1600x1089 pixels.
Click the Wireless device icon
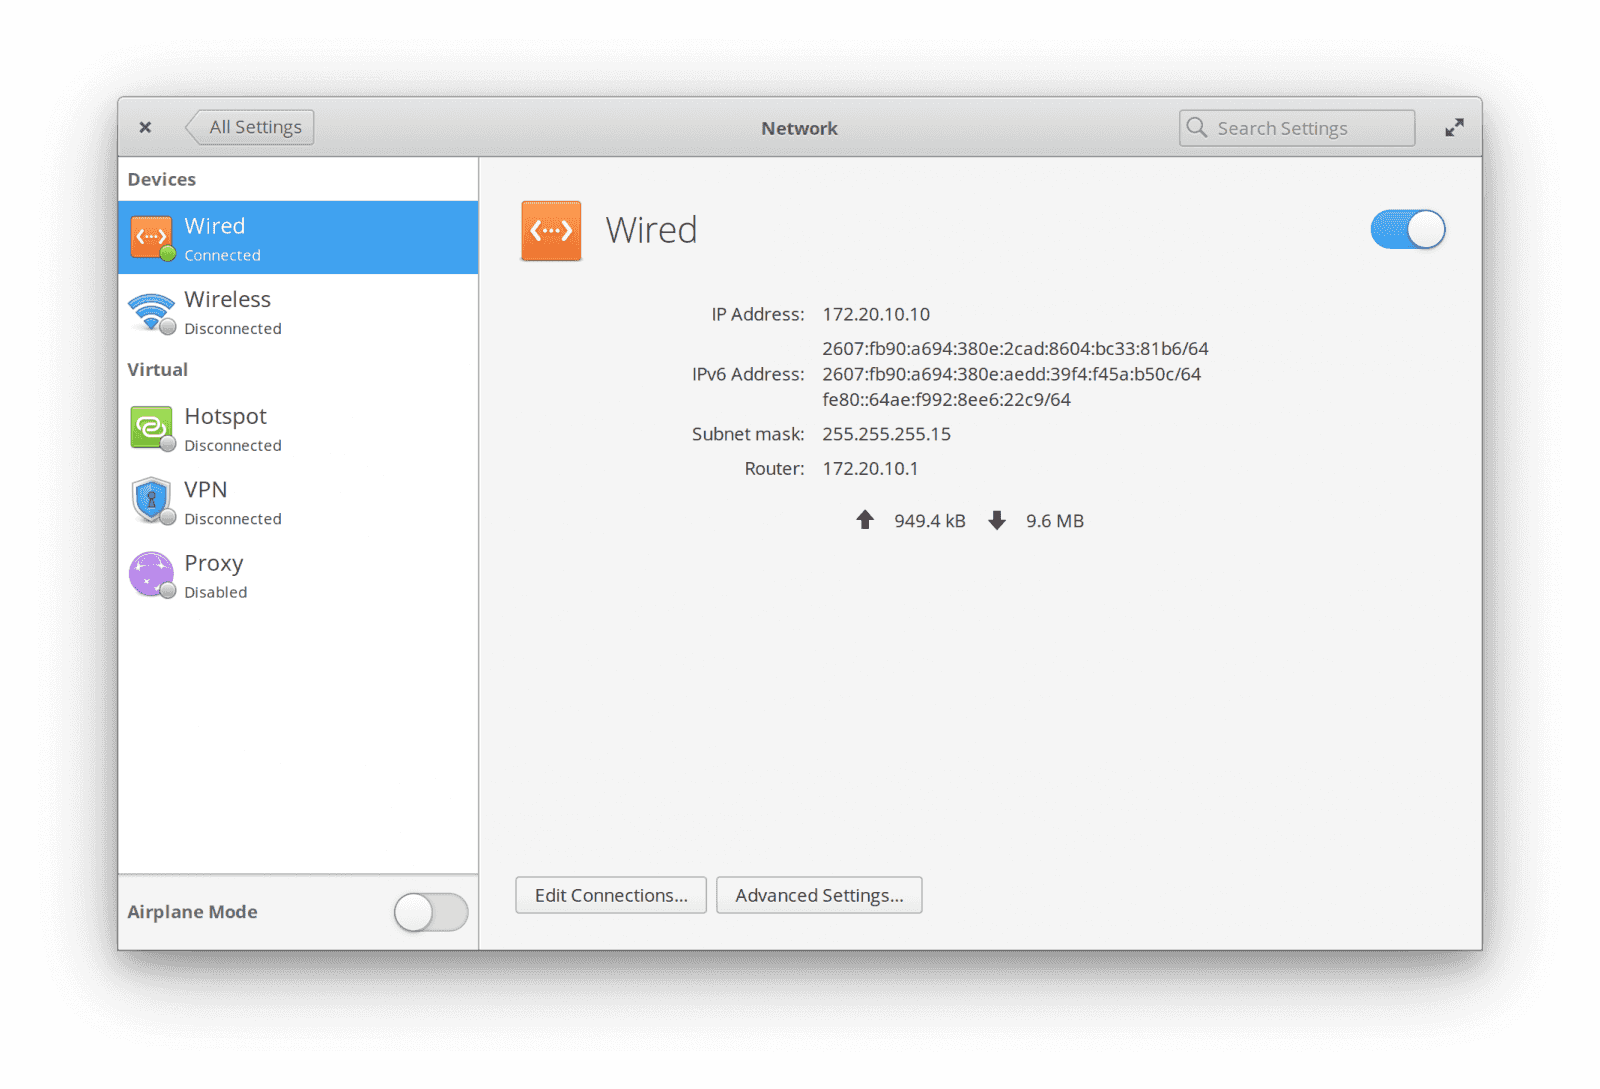coord(152,311)
